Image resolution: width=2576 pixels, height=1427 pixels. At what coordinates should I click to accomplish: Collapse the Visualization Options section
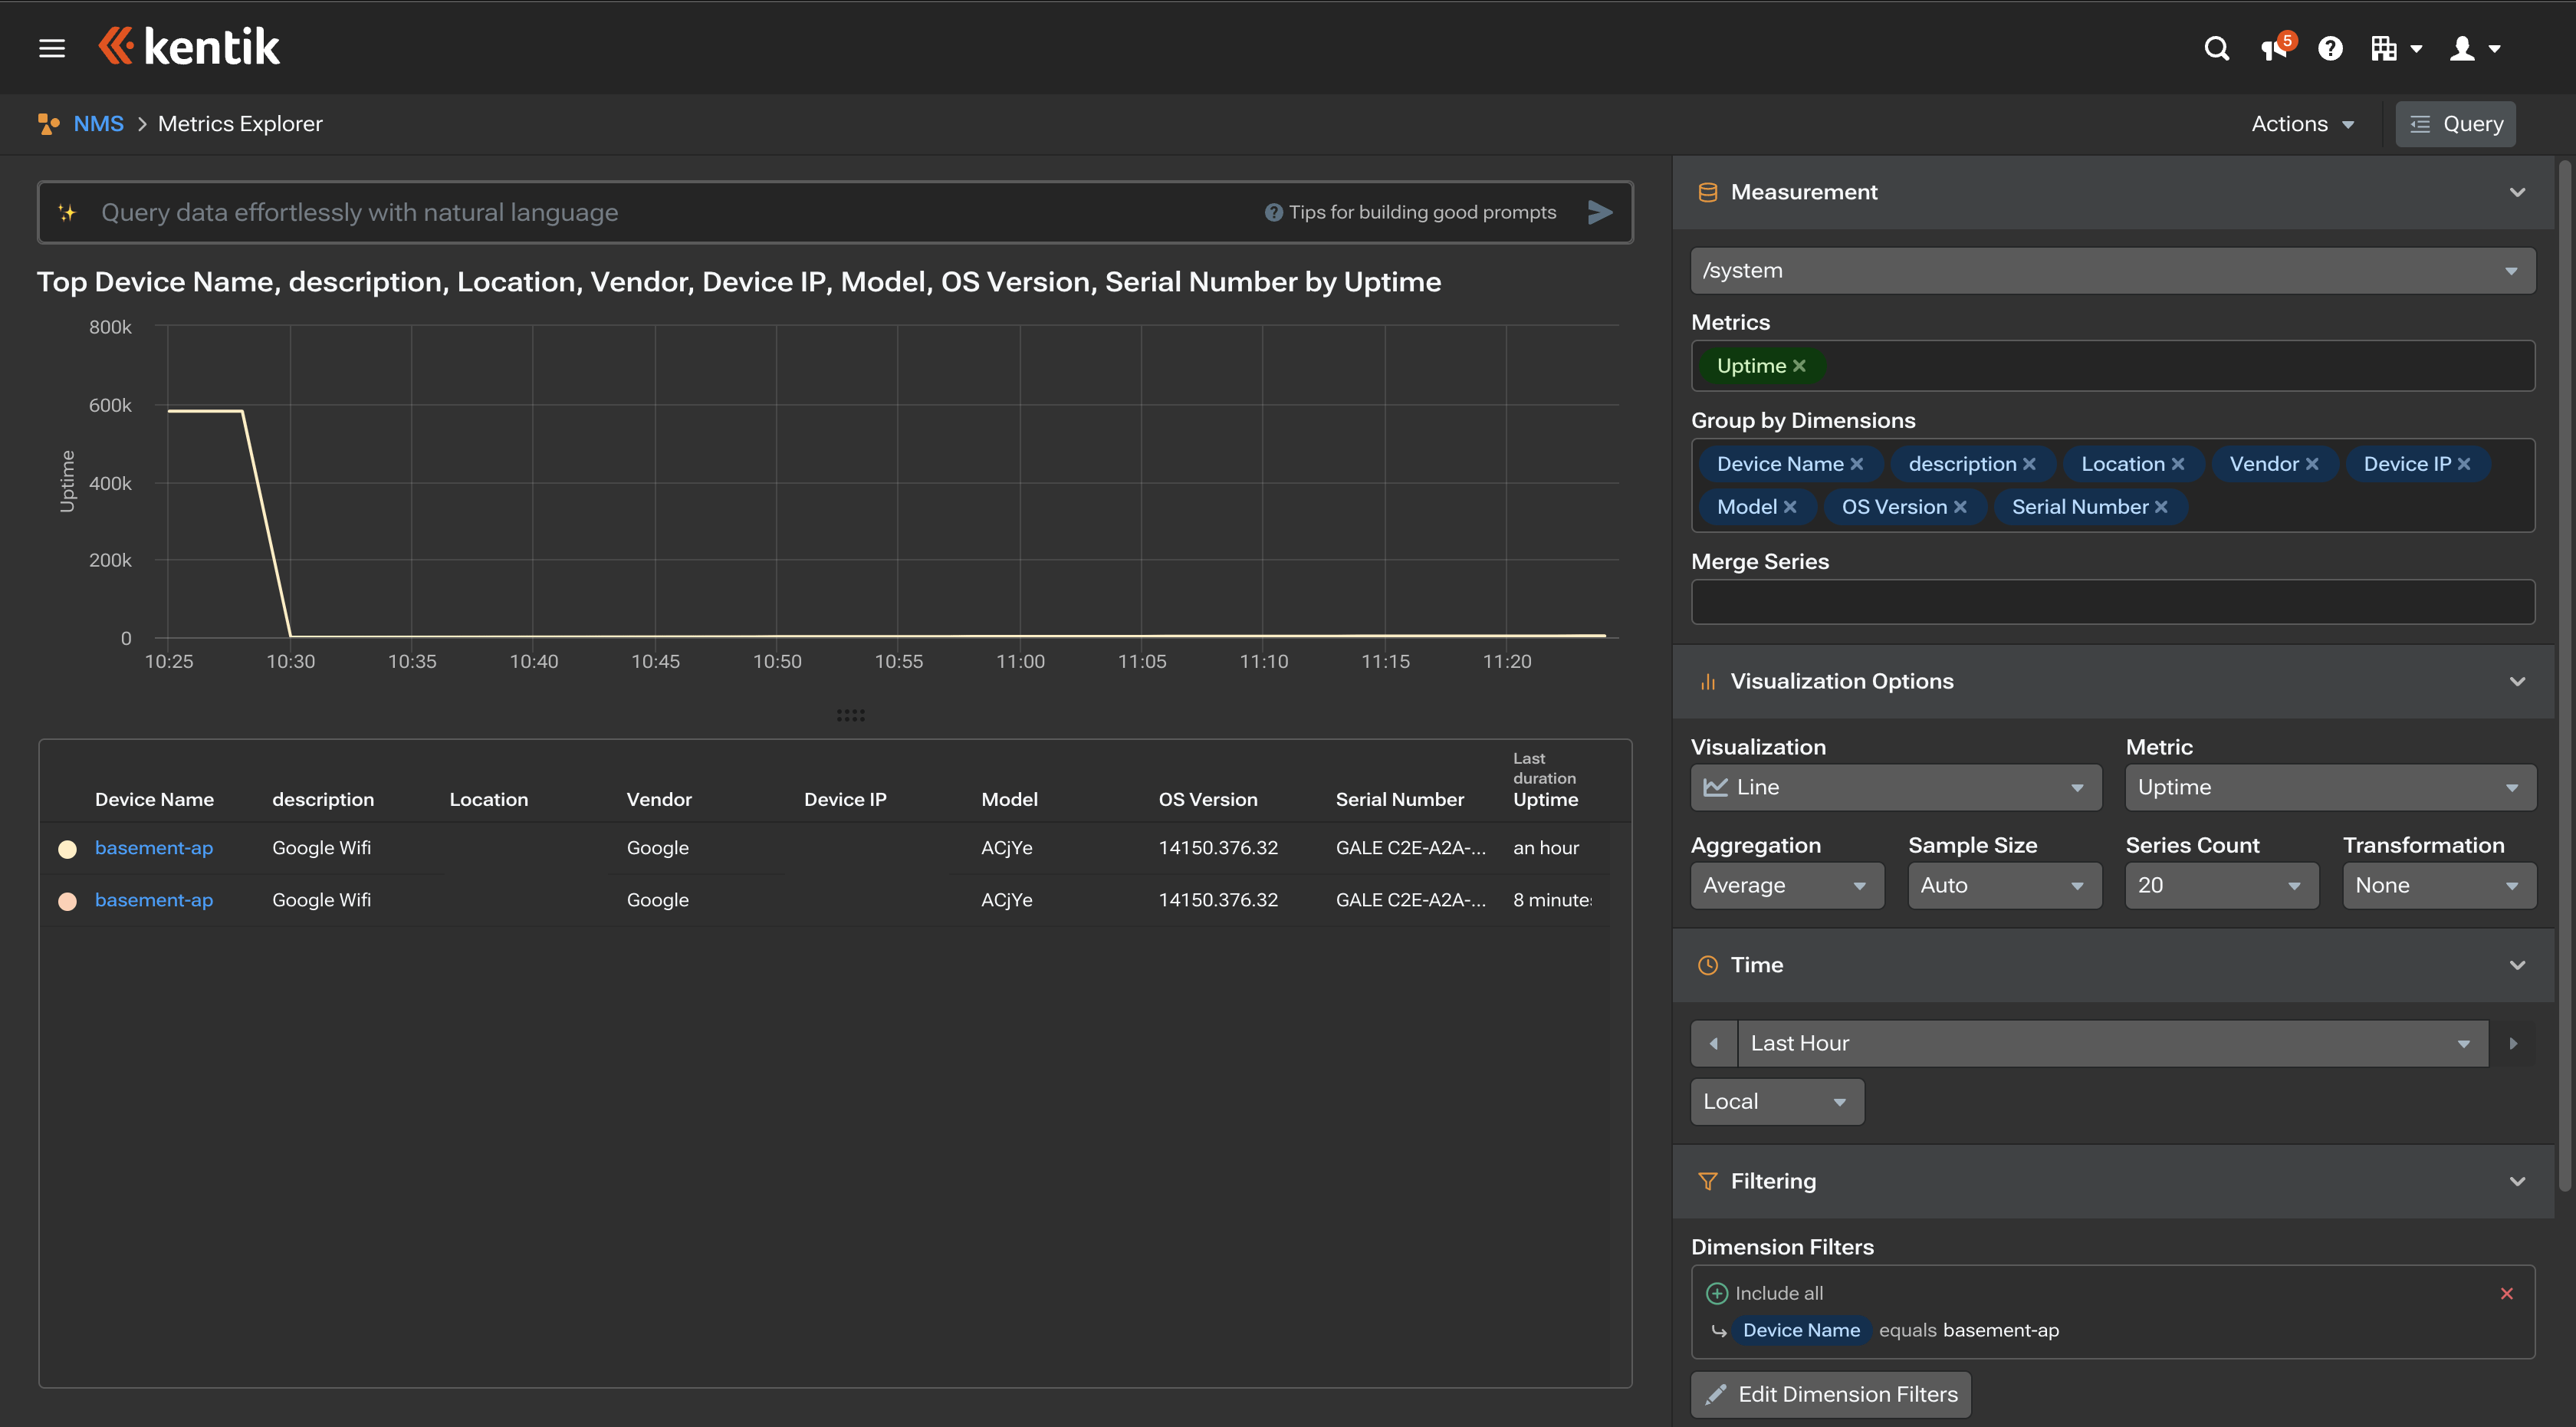(2517, 681)
